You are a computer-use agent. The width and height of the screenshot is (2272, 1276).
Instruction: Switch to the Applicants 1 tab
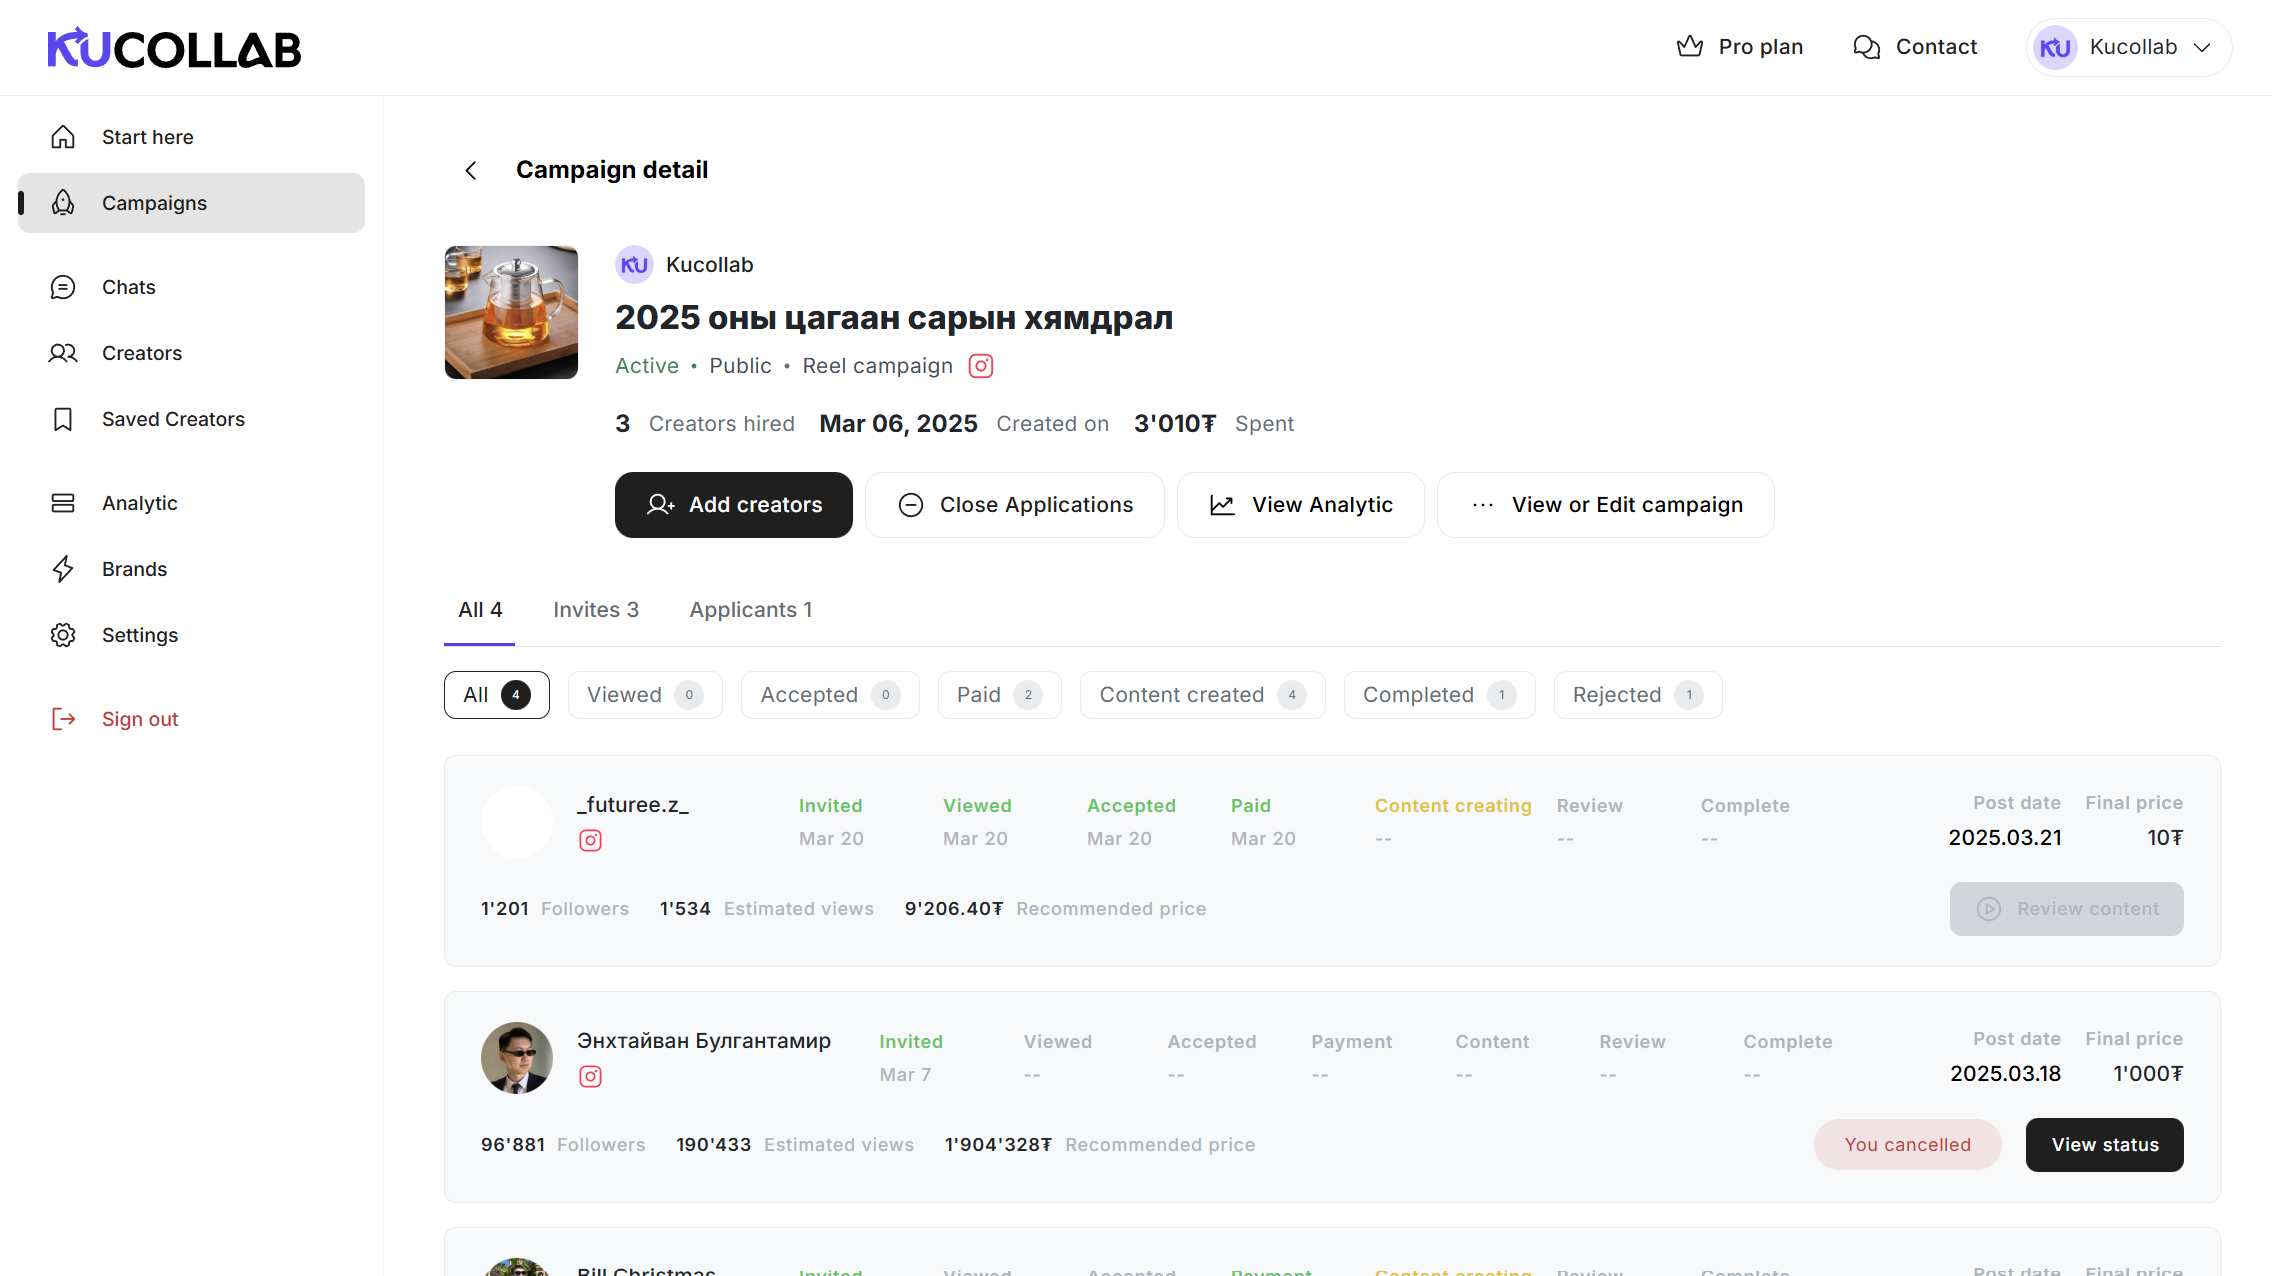[751, 610]
